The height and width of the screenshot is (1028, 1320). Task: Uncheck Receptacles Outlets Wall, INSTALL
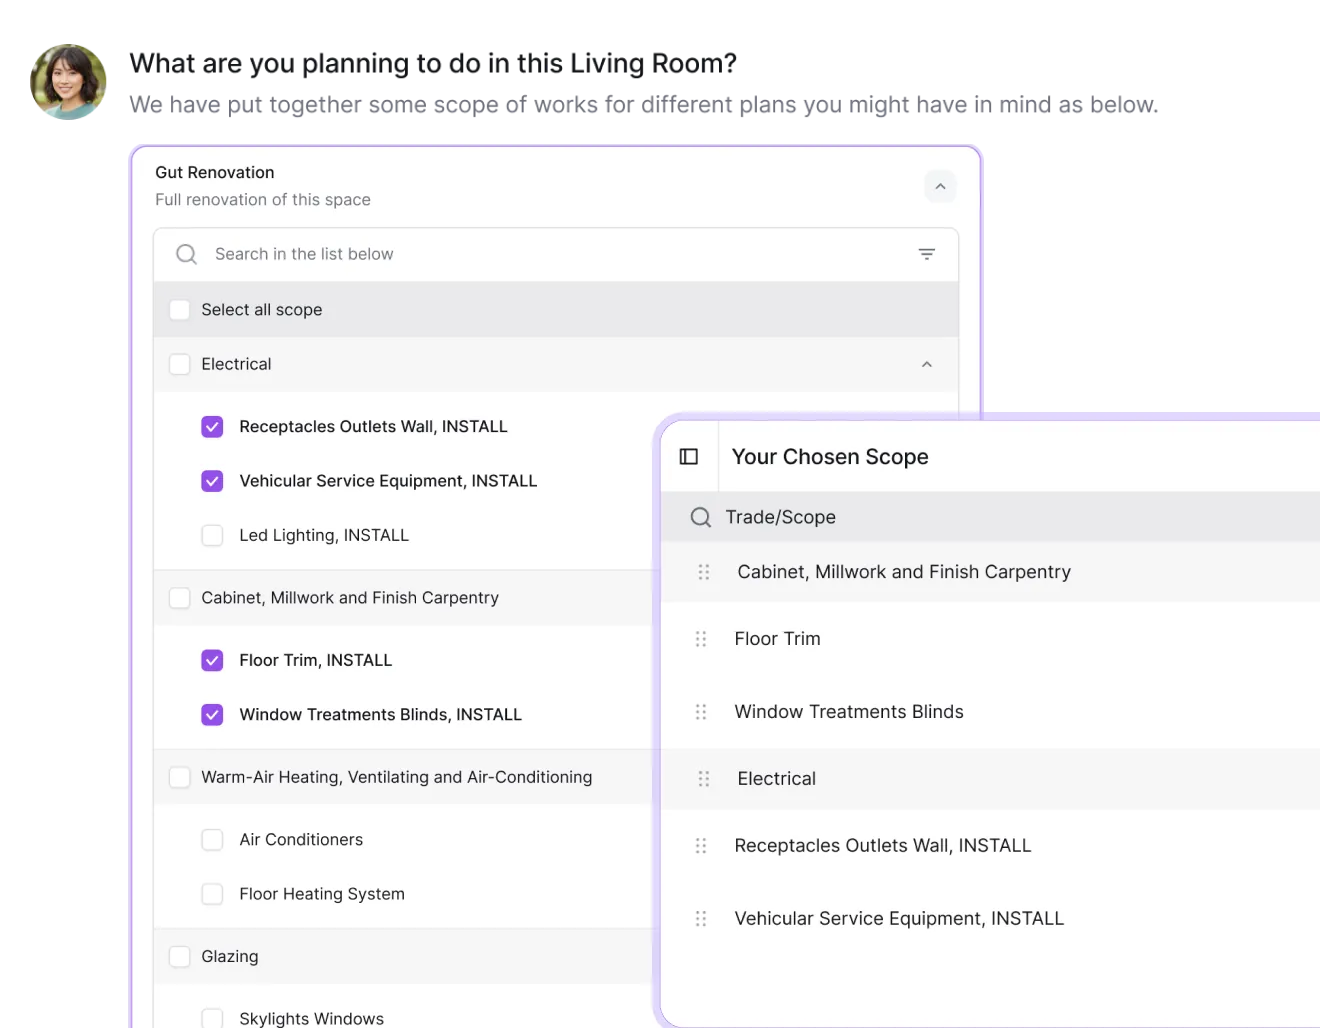point(212,427)
